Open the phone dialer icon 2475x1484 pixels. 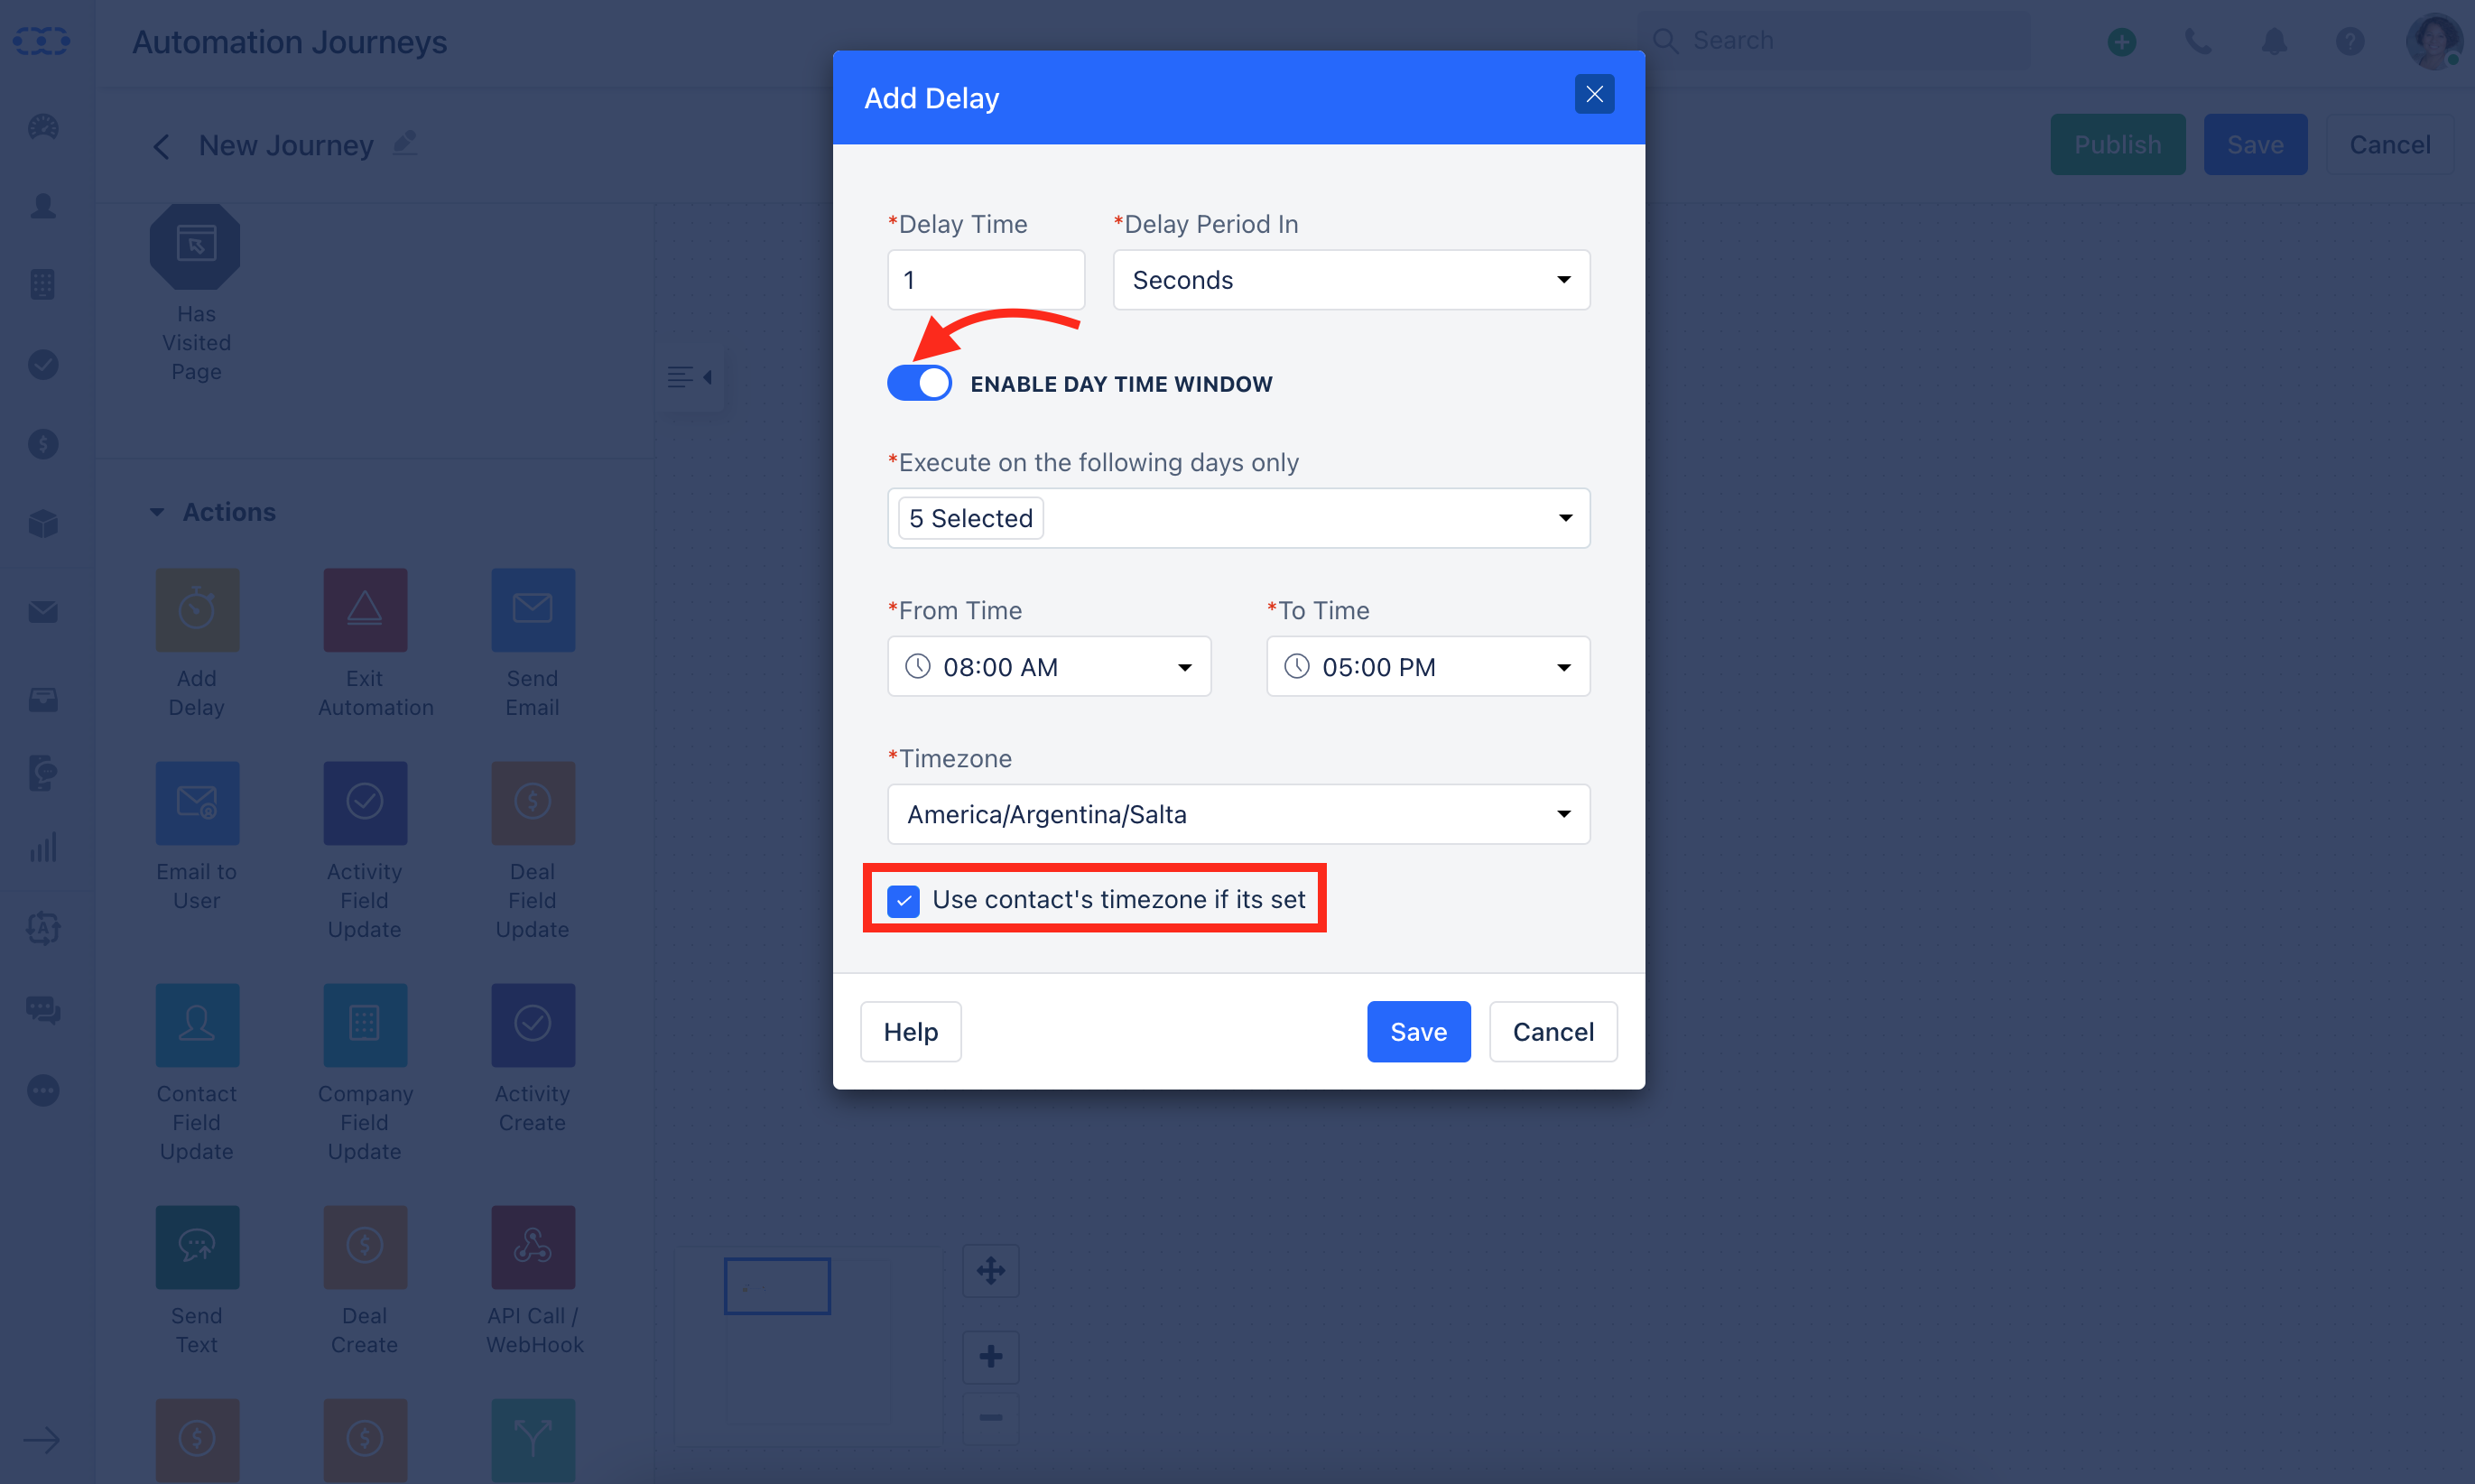[x=2197, y=41]
